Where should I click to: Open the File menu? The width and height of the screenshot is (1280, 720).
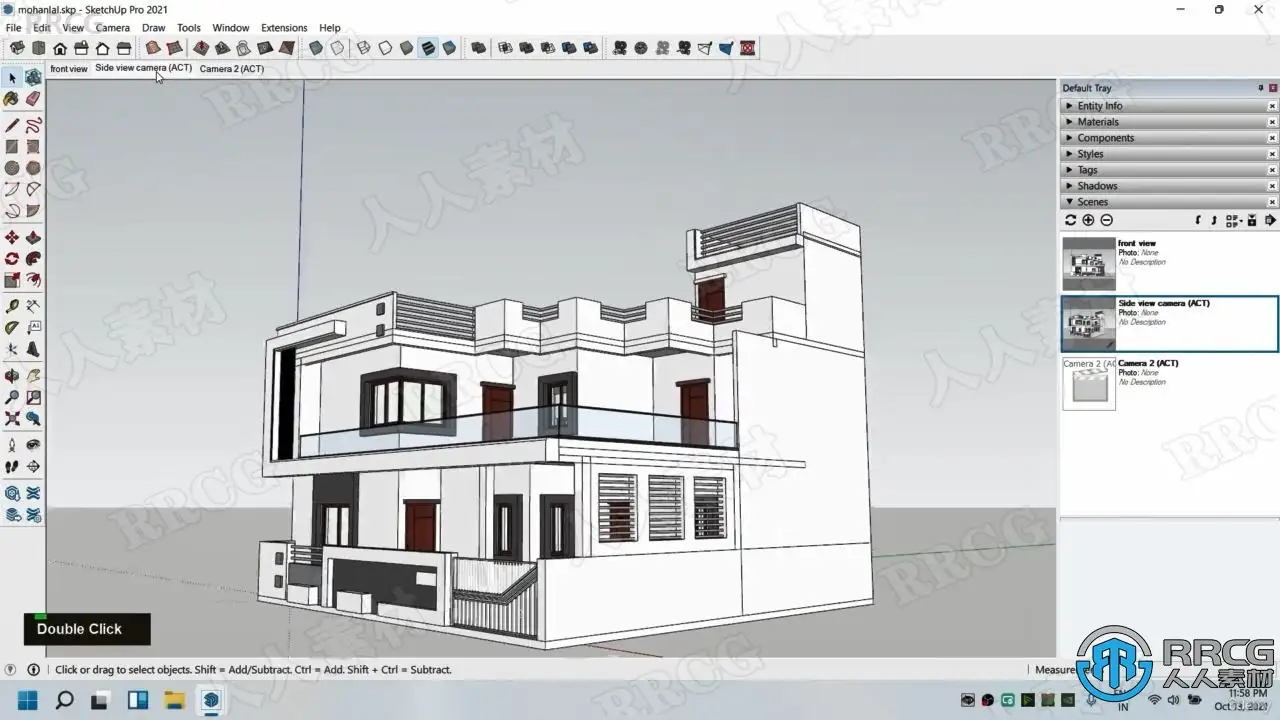tap(13, 28)
